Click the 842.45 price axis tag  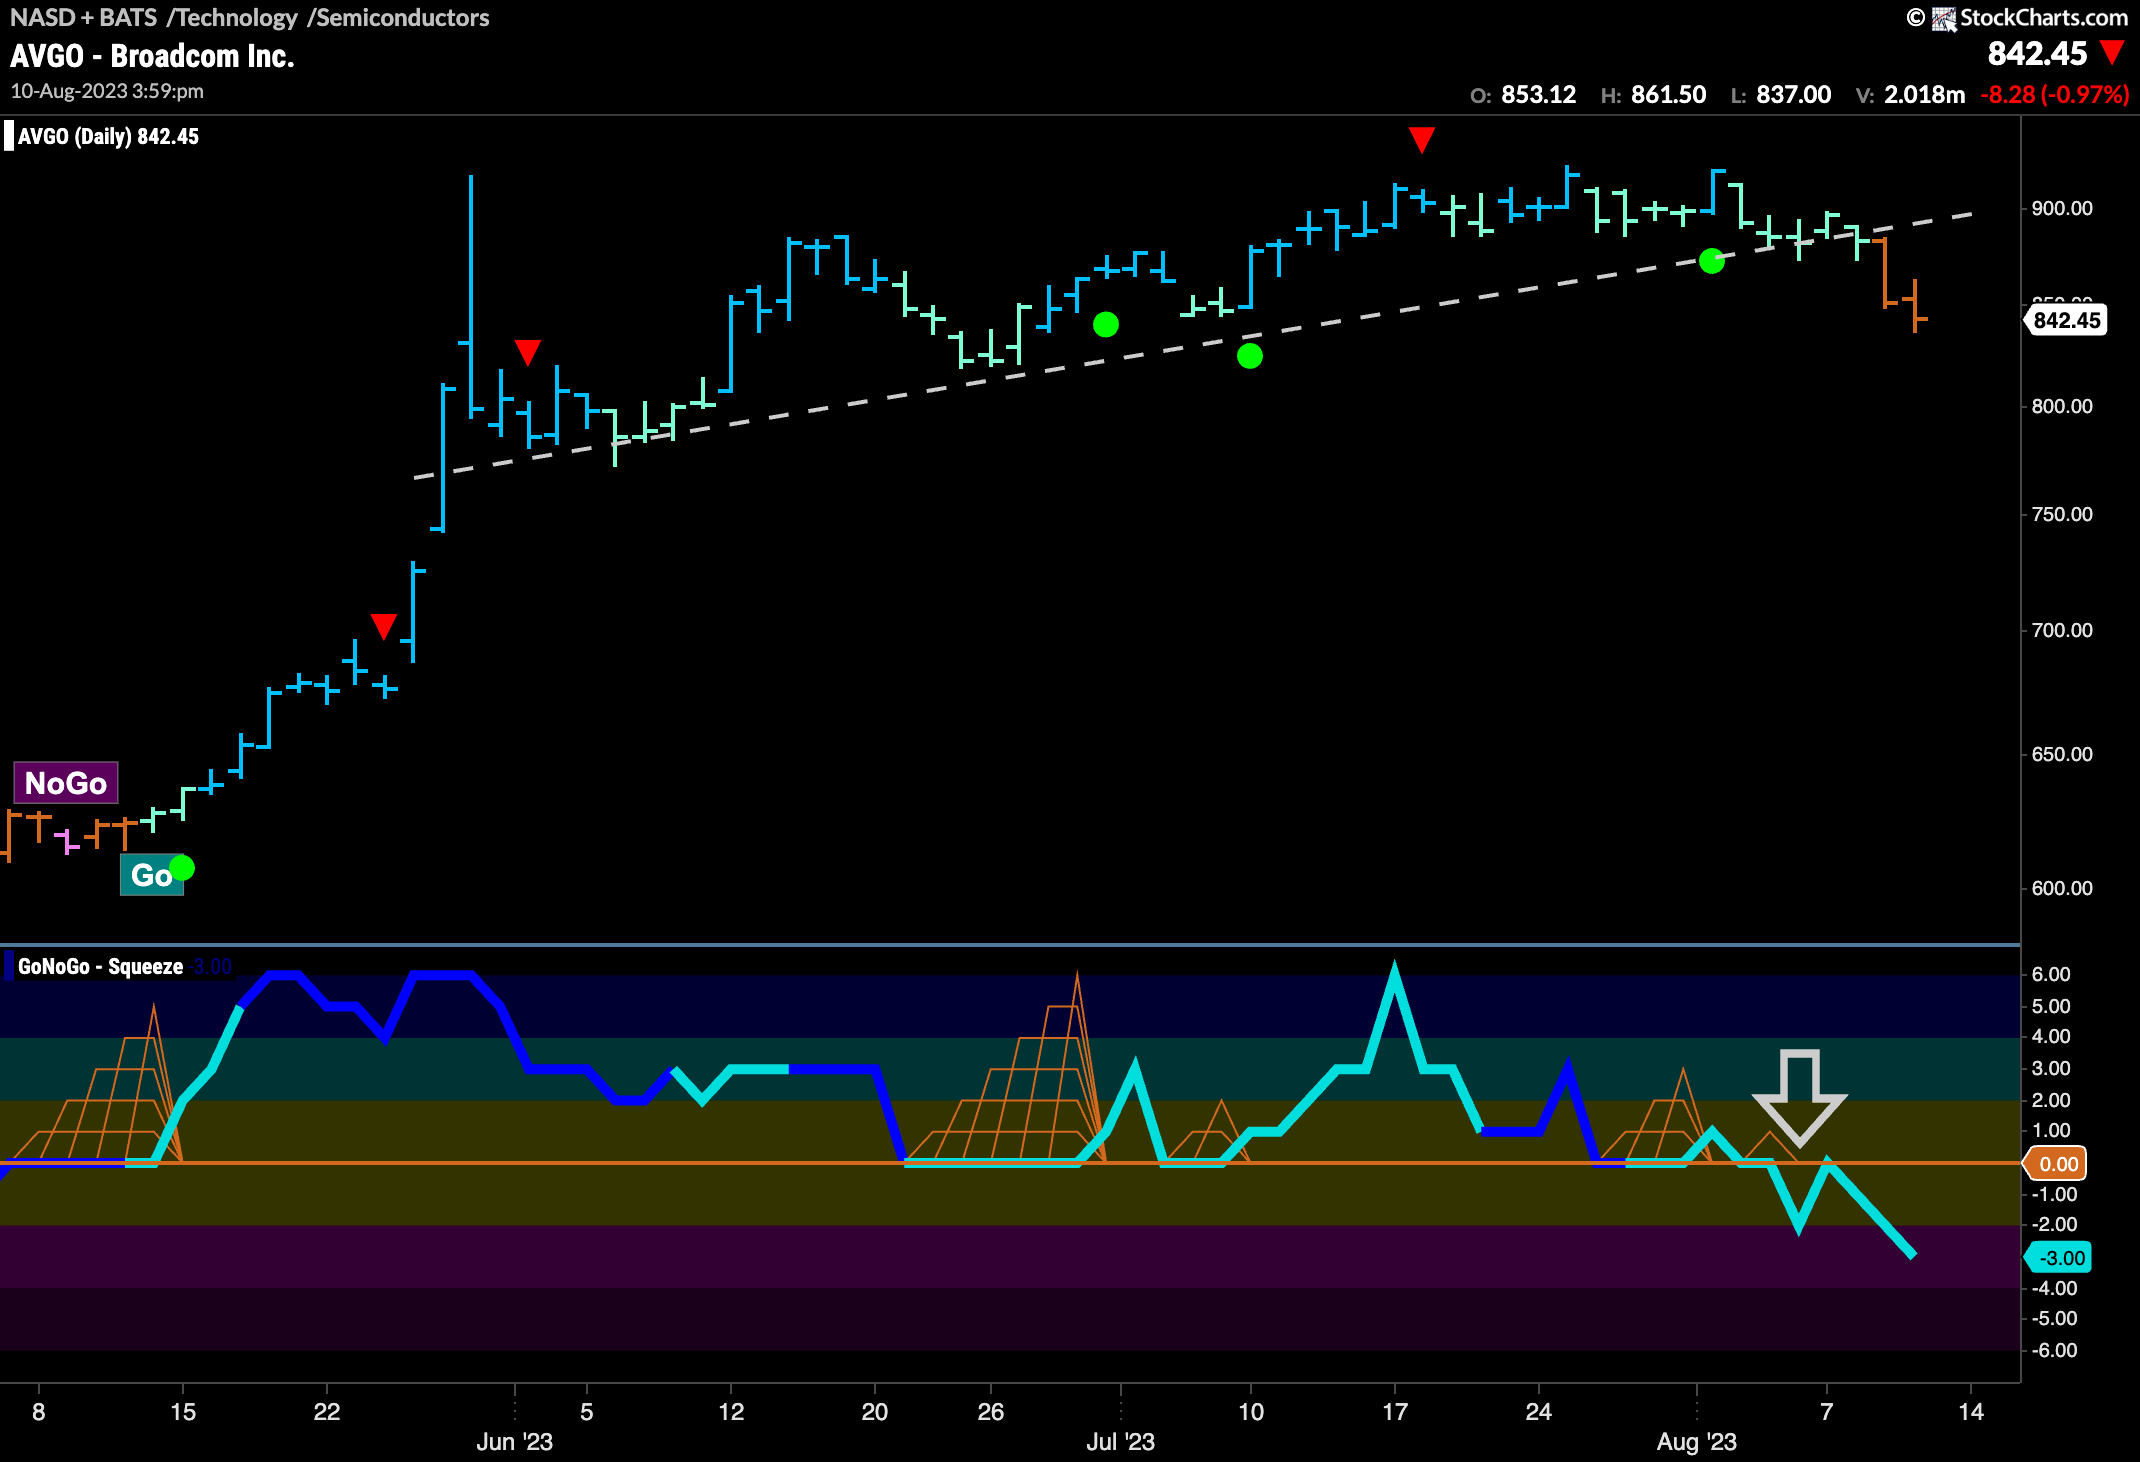(2066, 320)
